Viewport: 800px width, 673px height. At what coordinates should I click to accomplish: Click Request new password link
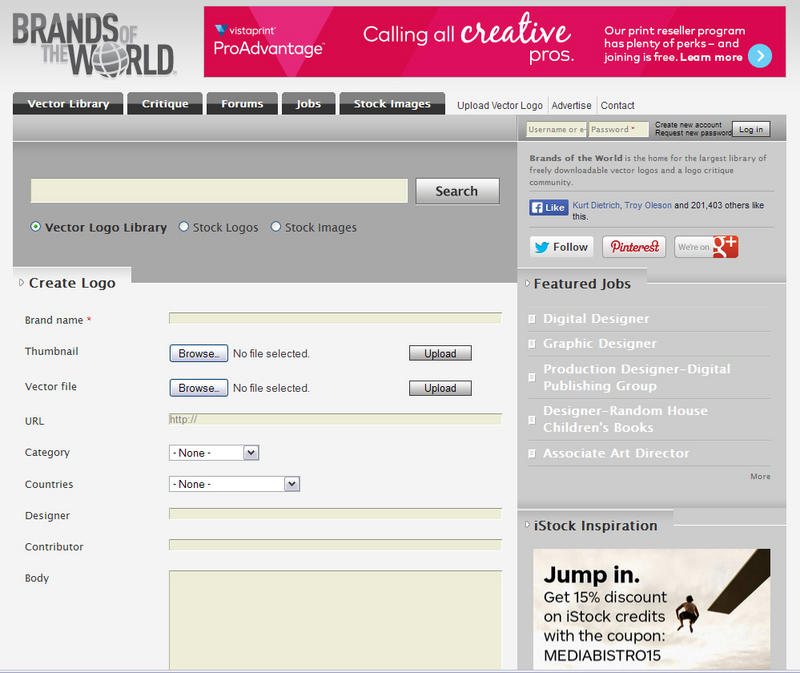[x=693, y=133]
